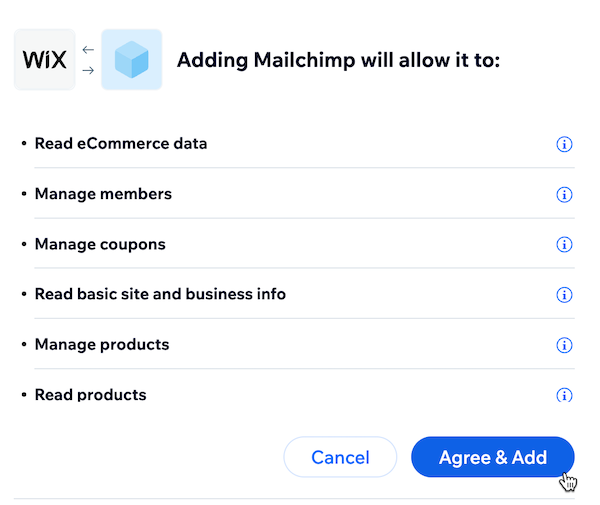Click the right-pointing arrow between the logos

88,70
